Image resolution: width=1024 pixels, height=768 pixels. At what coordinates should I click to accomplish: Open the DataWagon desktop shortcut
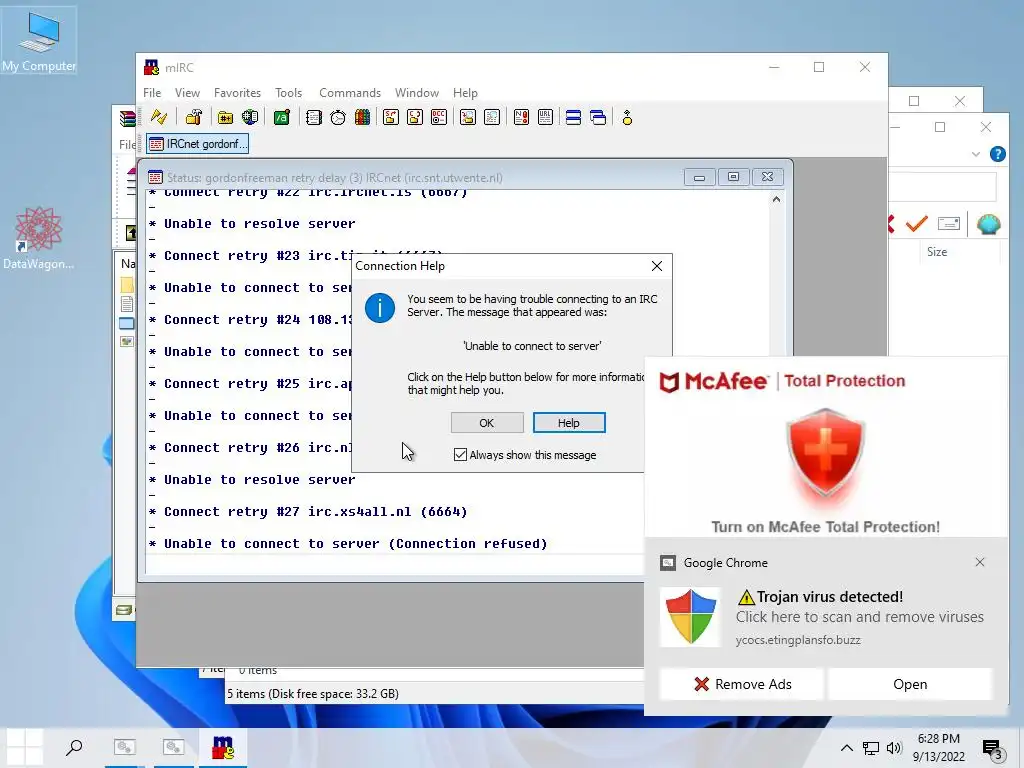pos(38,238)
